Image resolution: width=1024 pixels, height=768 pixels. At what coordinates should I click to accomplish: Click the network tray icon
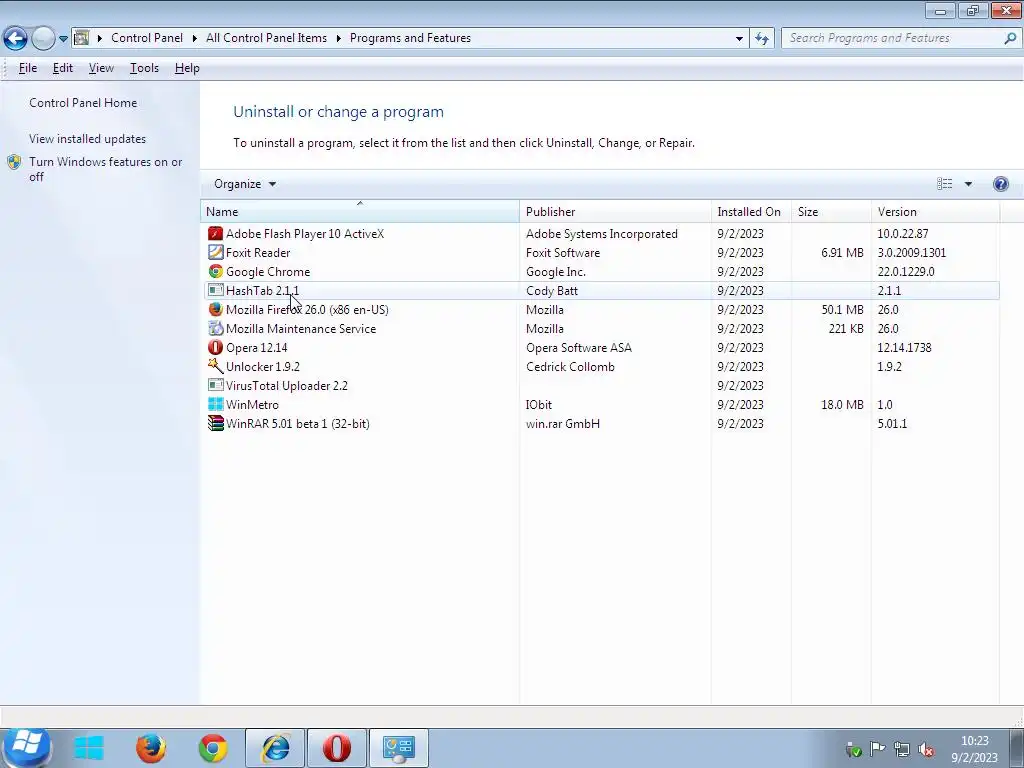[x=902, y=749]
